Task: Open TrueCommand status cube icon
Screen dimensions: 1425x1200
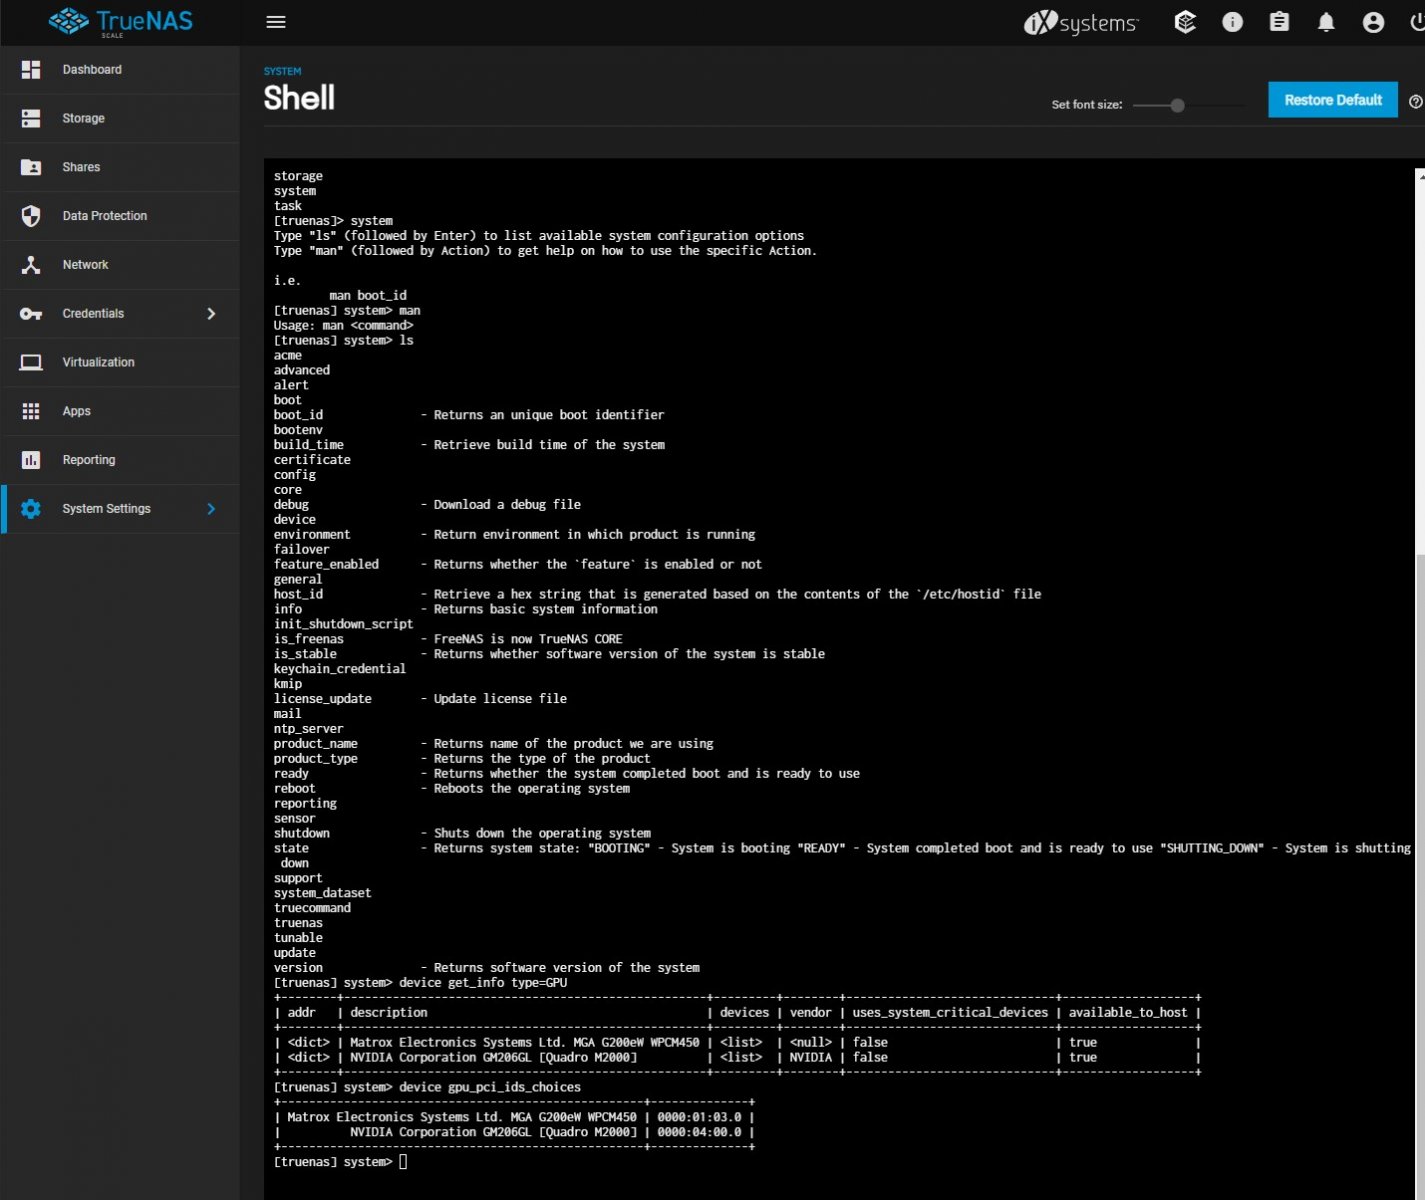Action: (1185, 22)
